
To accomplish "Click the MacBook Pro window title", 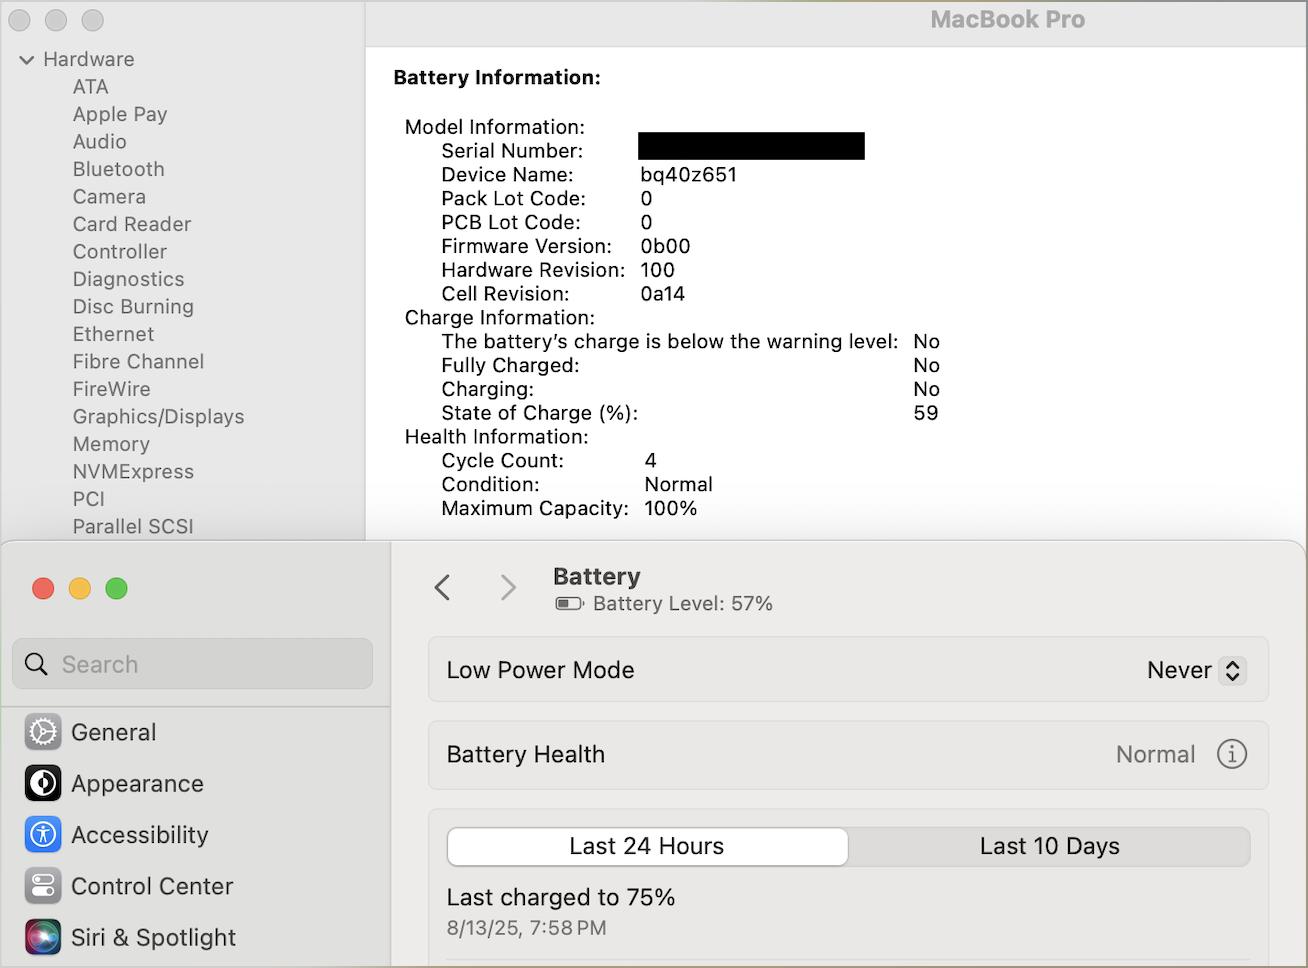I will click(1007, 20).
